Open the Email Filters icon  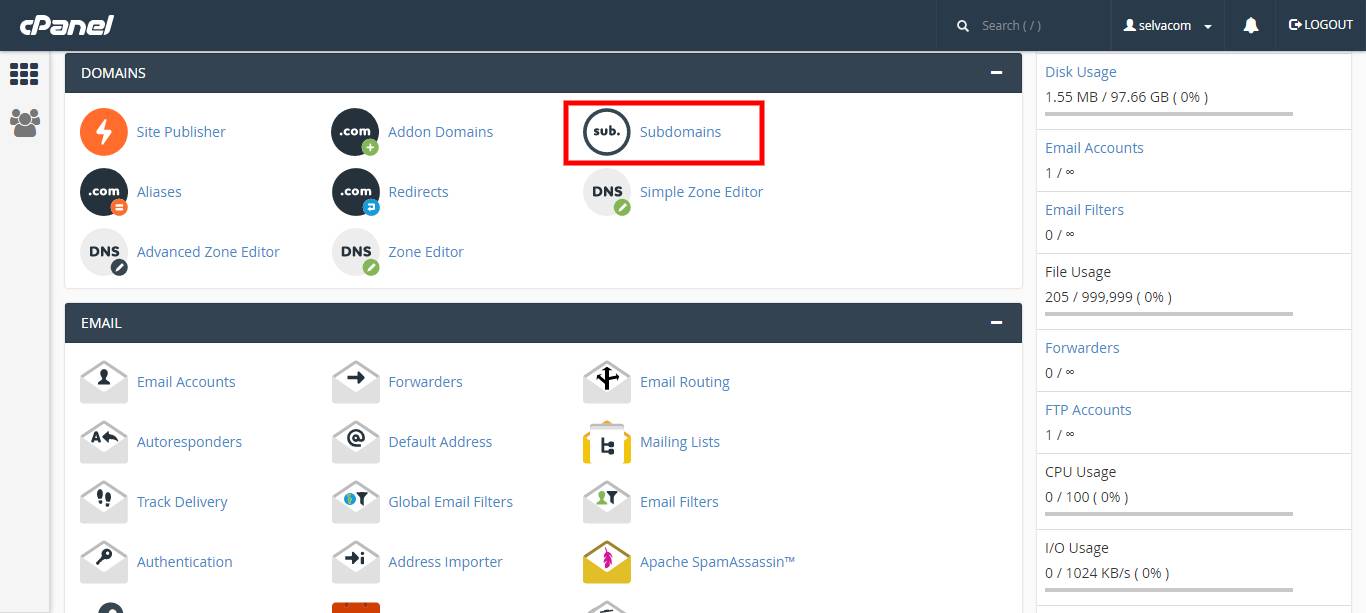(x=607, y=502)
